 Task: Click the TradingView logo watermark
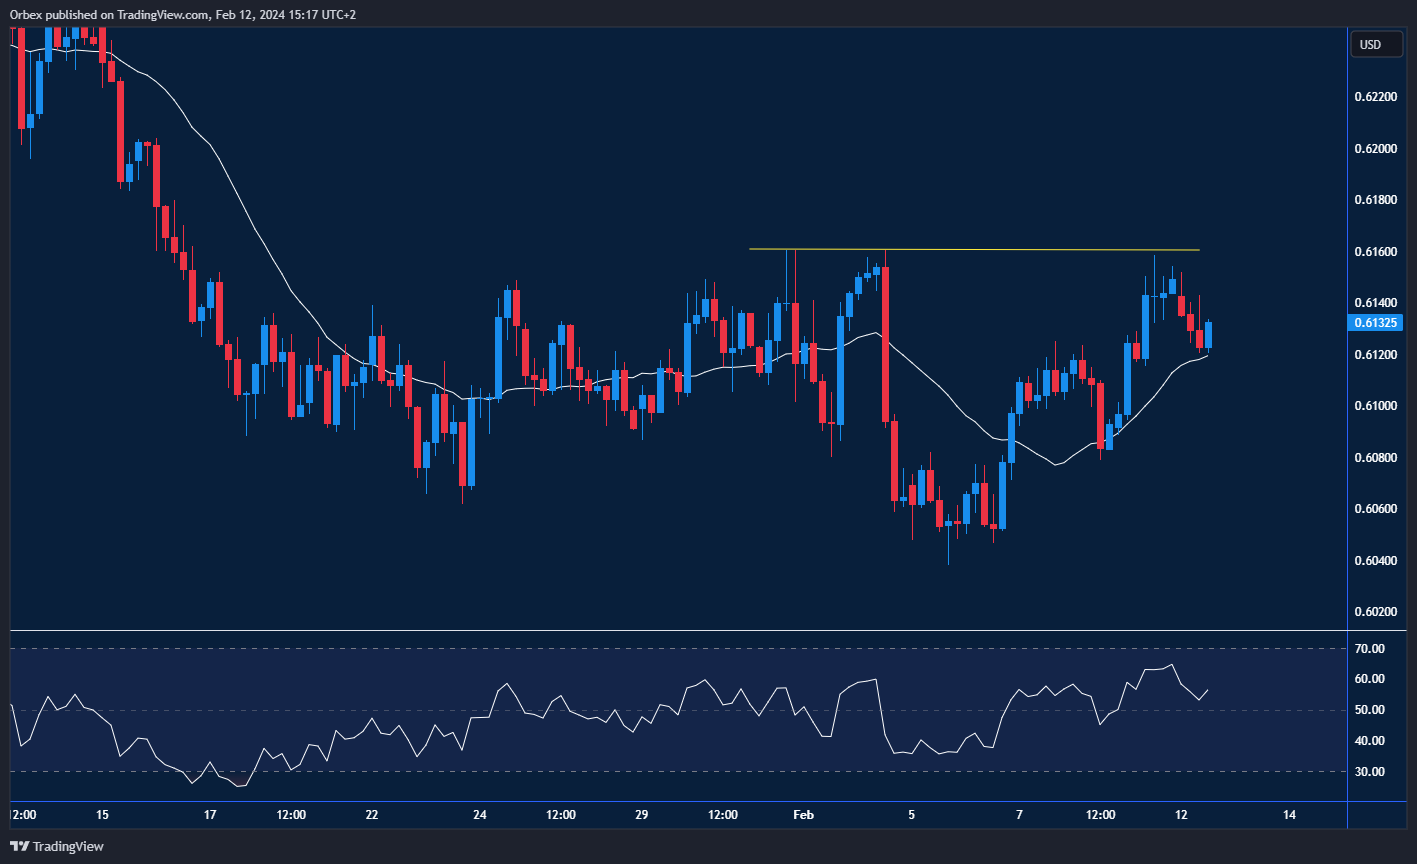(57, 846)
